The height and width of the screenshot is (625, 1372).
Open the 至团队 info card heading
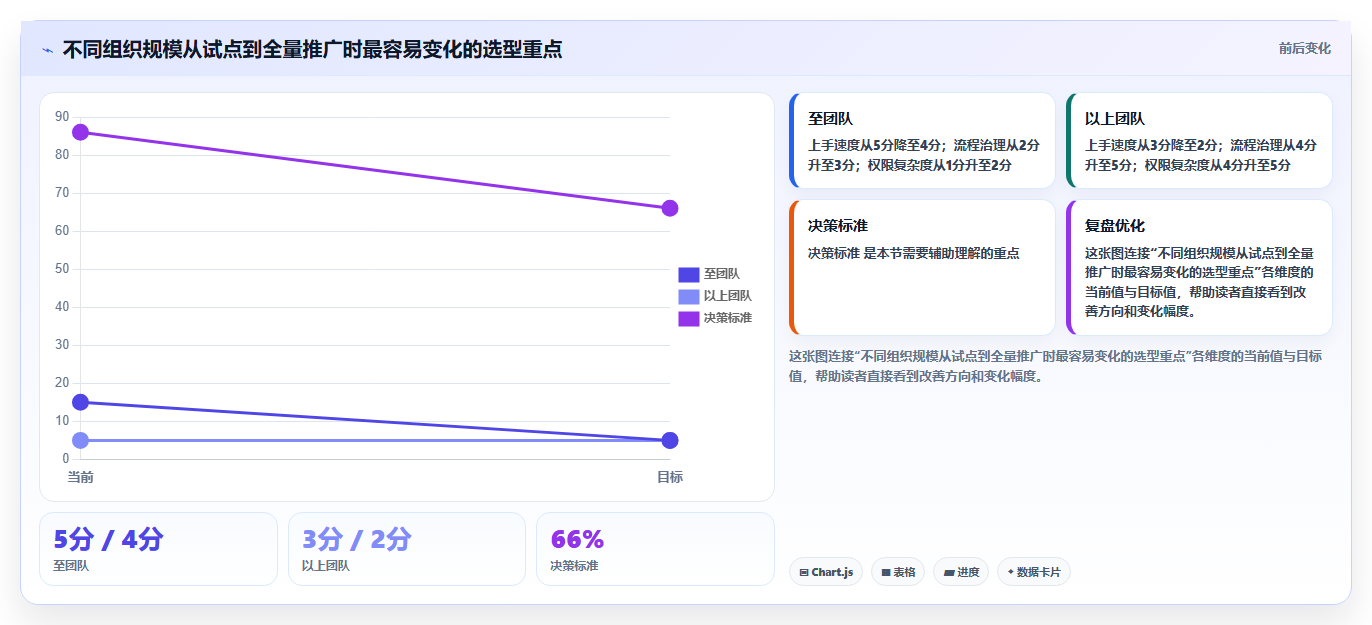pos(830,118)
